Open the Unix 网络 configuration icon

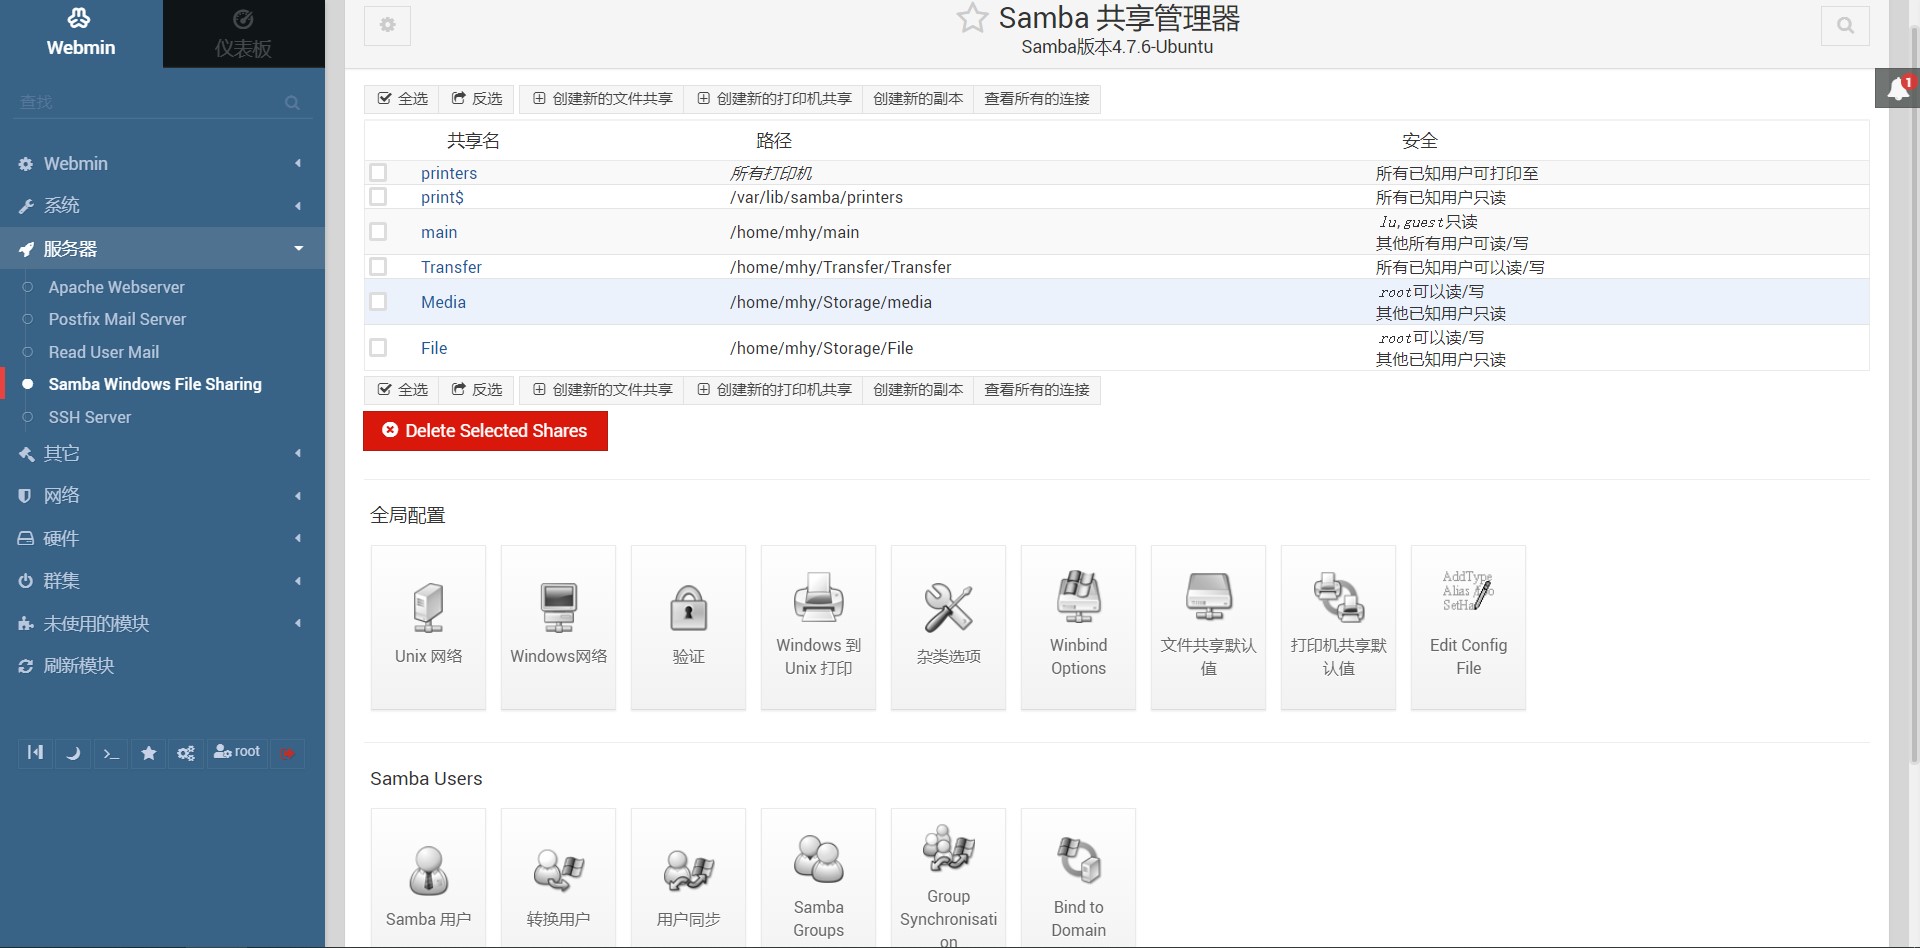[x=428, y=627]
